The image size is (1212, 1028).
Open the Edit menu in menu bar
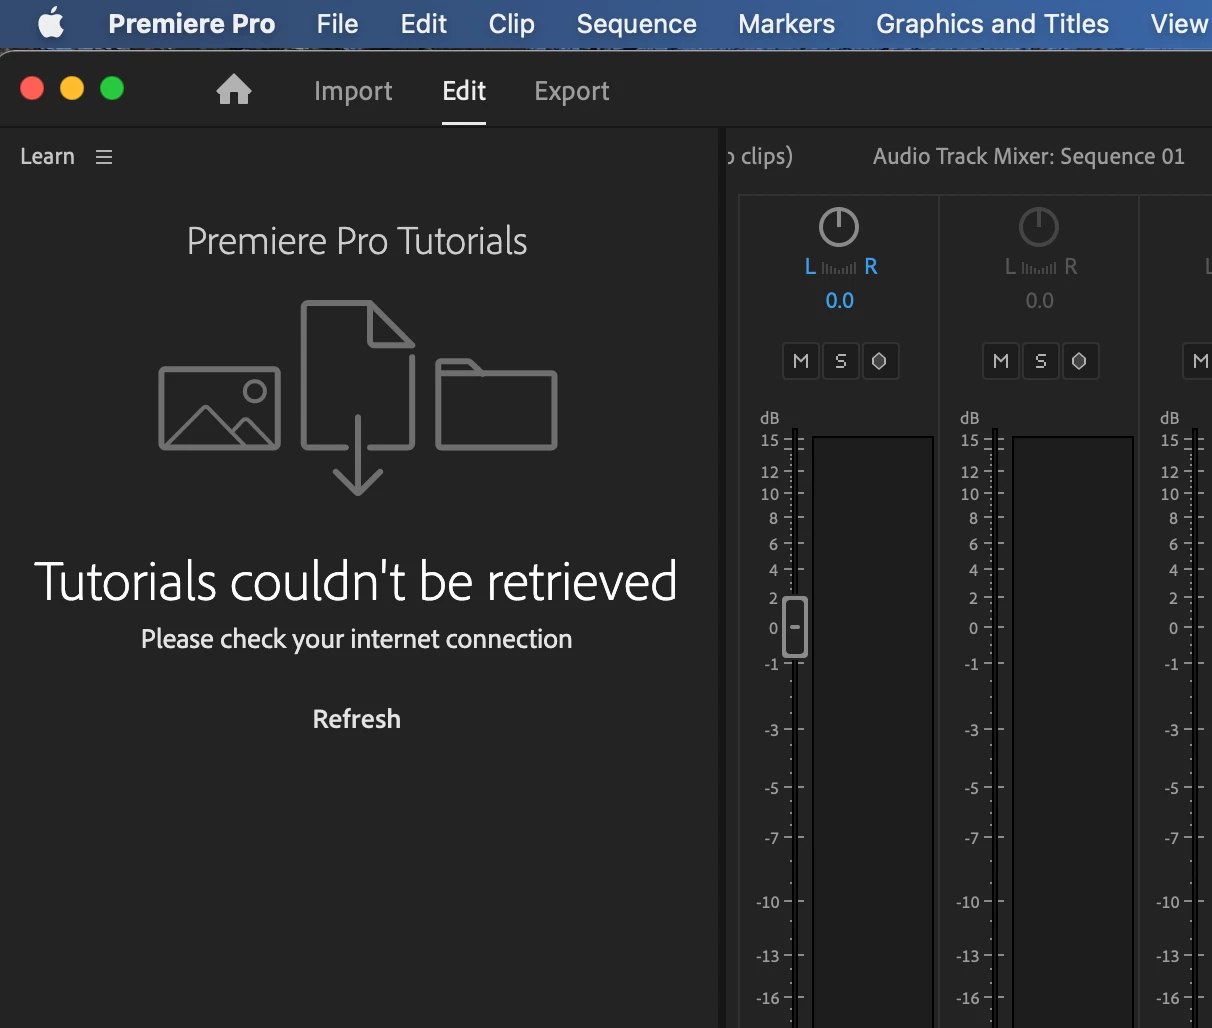(424, 24)
